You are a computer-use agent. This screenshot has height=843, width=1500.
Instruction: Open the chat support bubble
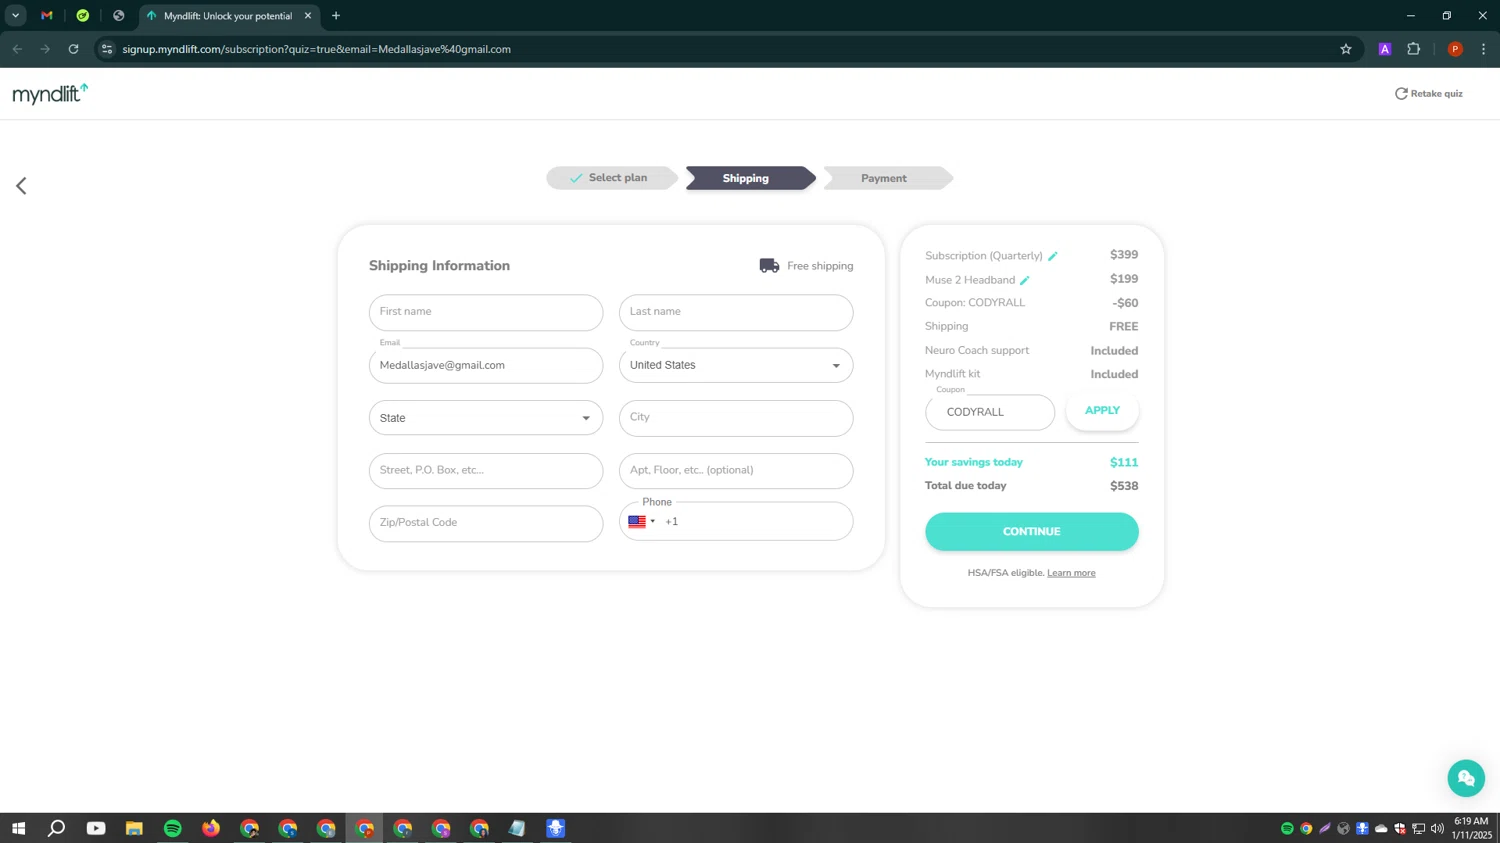coord(1466,778)
